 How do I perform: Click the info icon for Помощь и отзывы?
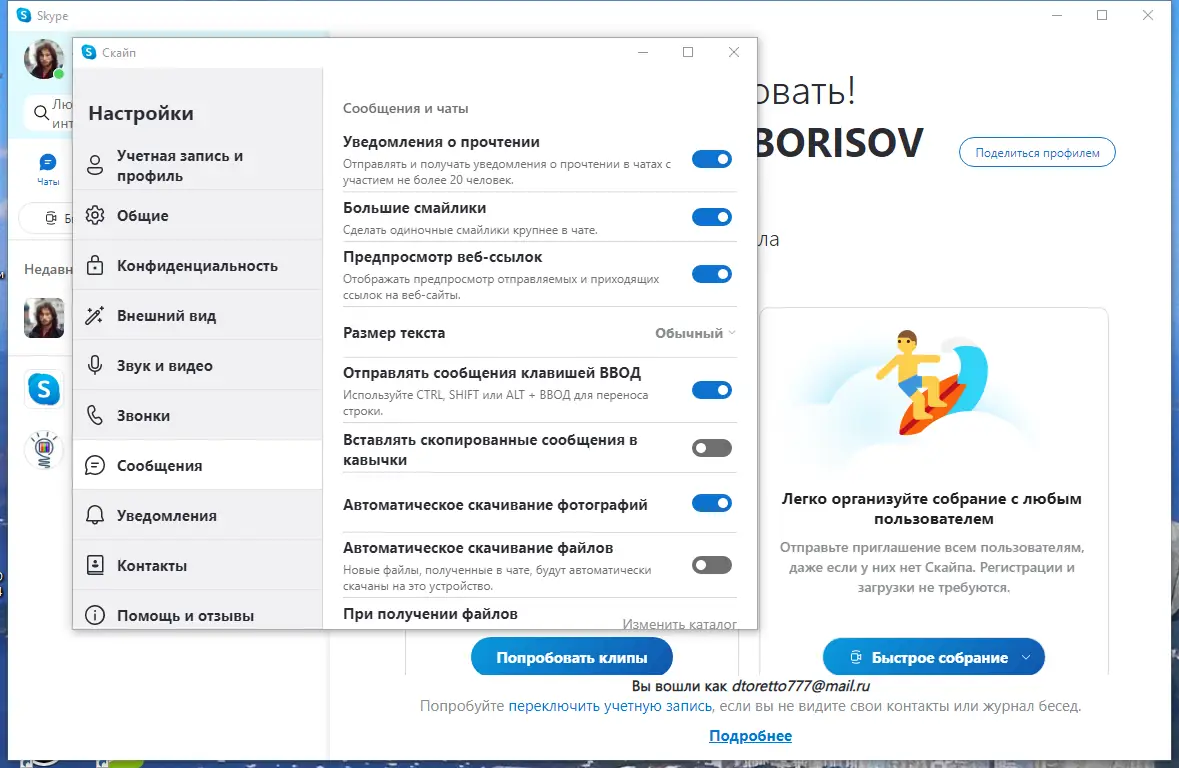[x=95, y=615]
